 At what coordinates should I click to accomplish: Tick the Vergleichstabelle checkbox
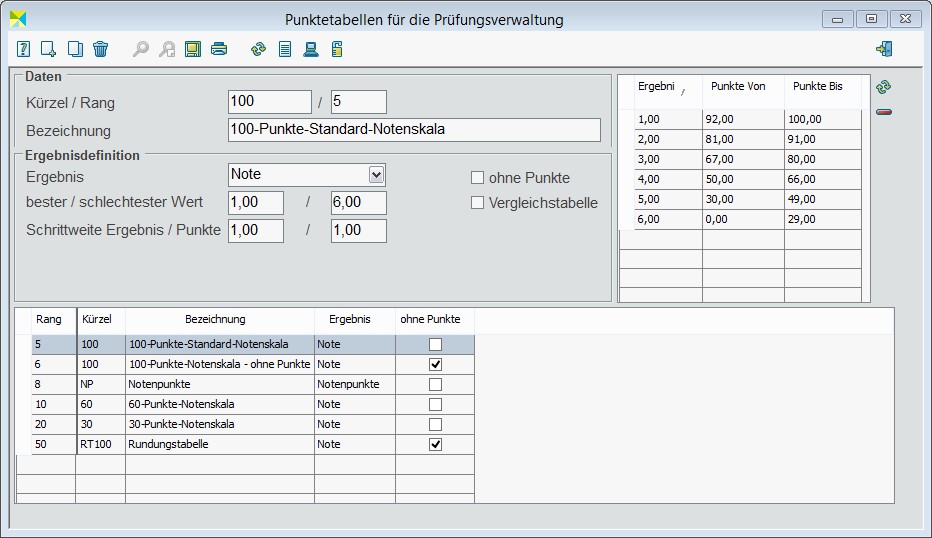click(477, 203)
